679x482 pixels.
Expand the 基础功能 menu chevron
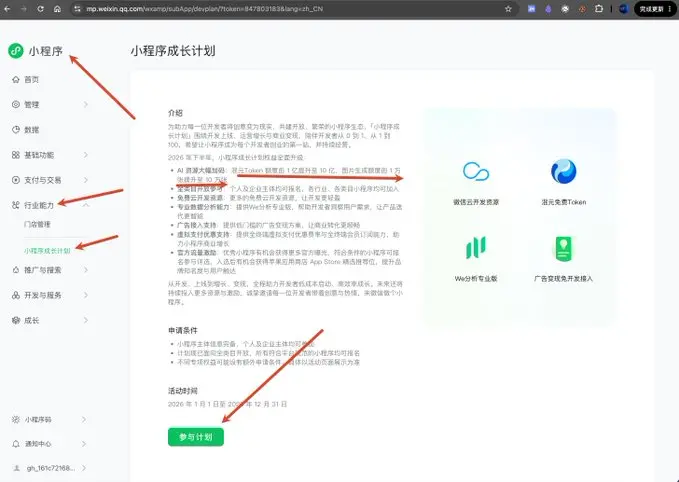tap(85, 155)
